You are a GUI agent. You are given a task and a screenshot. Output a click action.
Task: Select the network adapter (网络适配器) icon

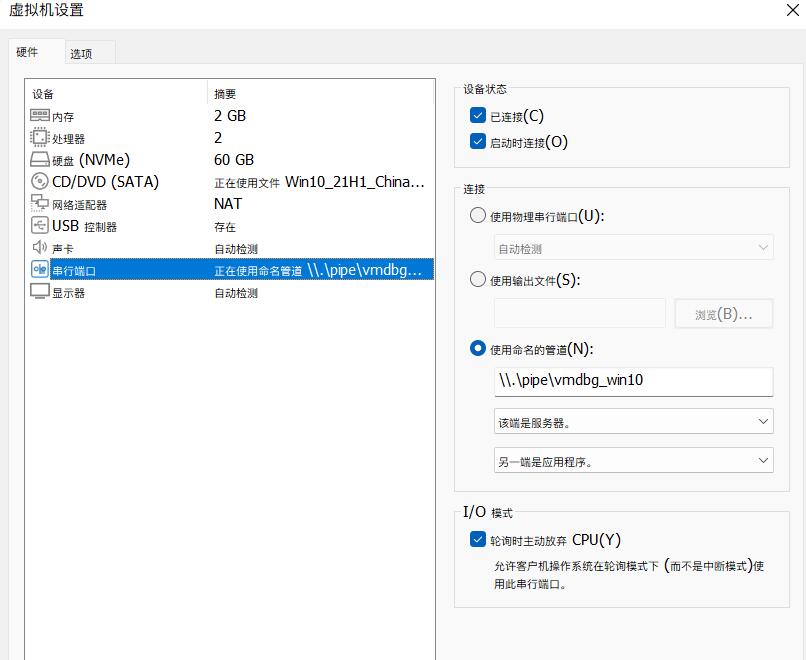pos(40,203)
